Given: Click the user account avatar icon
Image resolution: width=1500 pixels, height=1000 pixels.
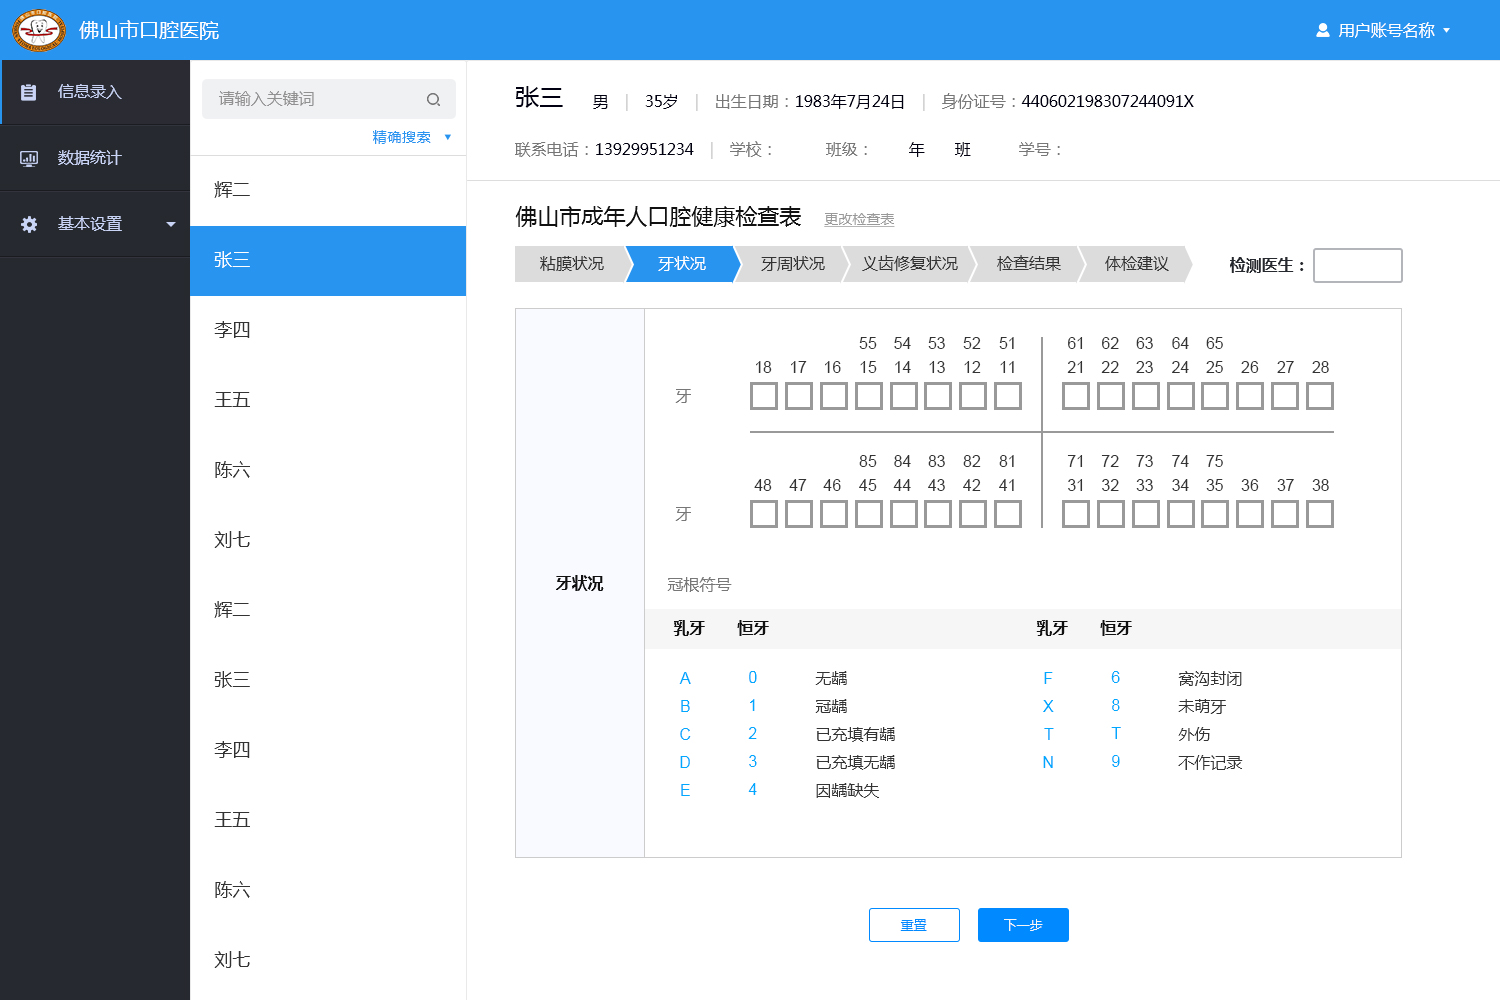Looking at the screenshot, I should click(1322, 31).
